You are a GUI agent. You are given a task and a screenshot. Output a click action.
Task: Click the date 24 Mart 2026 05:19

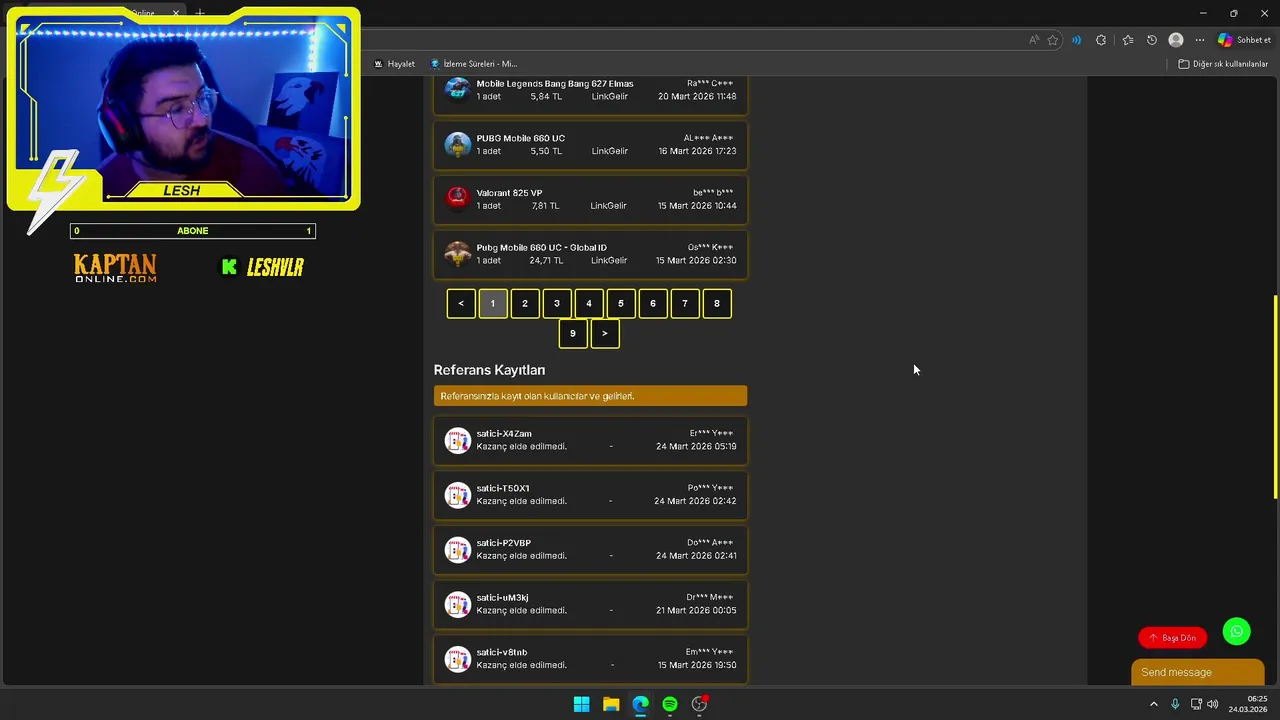pyautogui.click(x=696, y=446)
